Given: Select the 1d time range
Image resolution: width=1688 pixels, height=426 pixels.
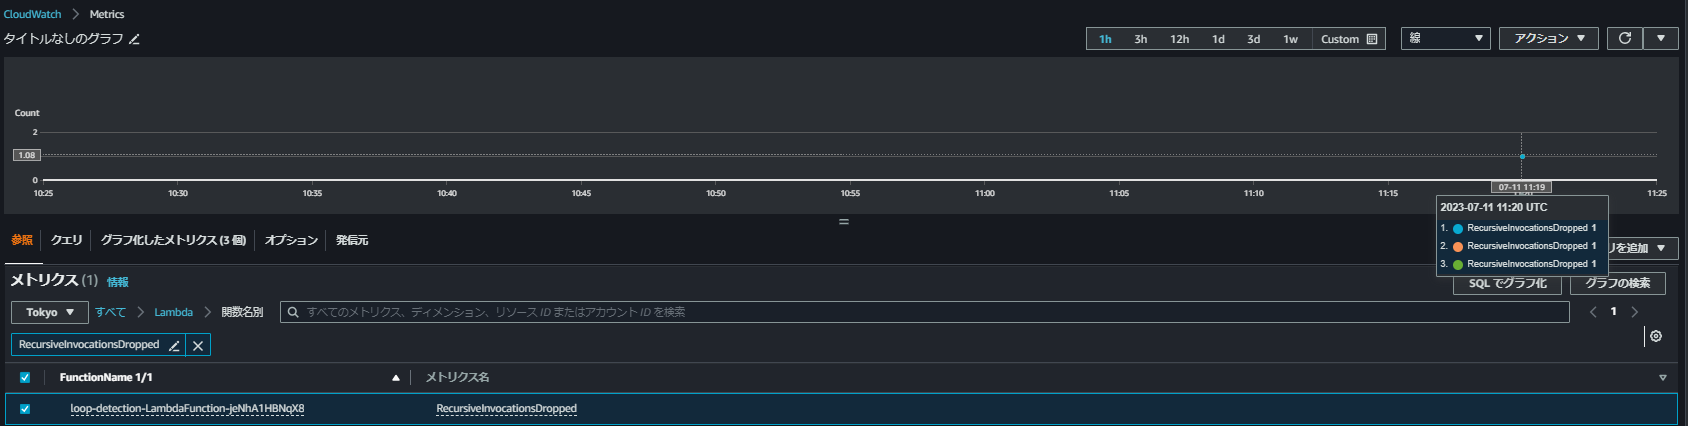Looking at the screenshot, I should click(x=1218, y=39).
